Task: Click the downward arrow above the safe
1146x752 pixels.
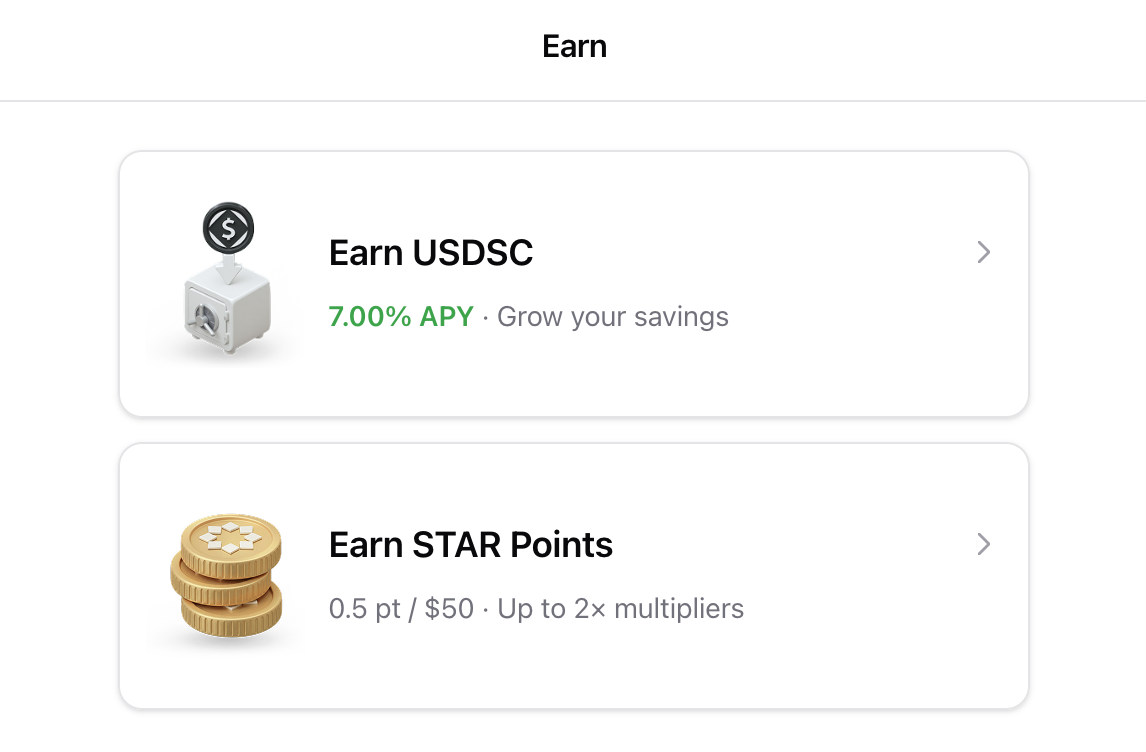Action: click(228, 266)
